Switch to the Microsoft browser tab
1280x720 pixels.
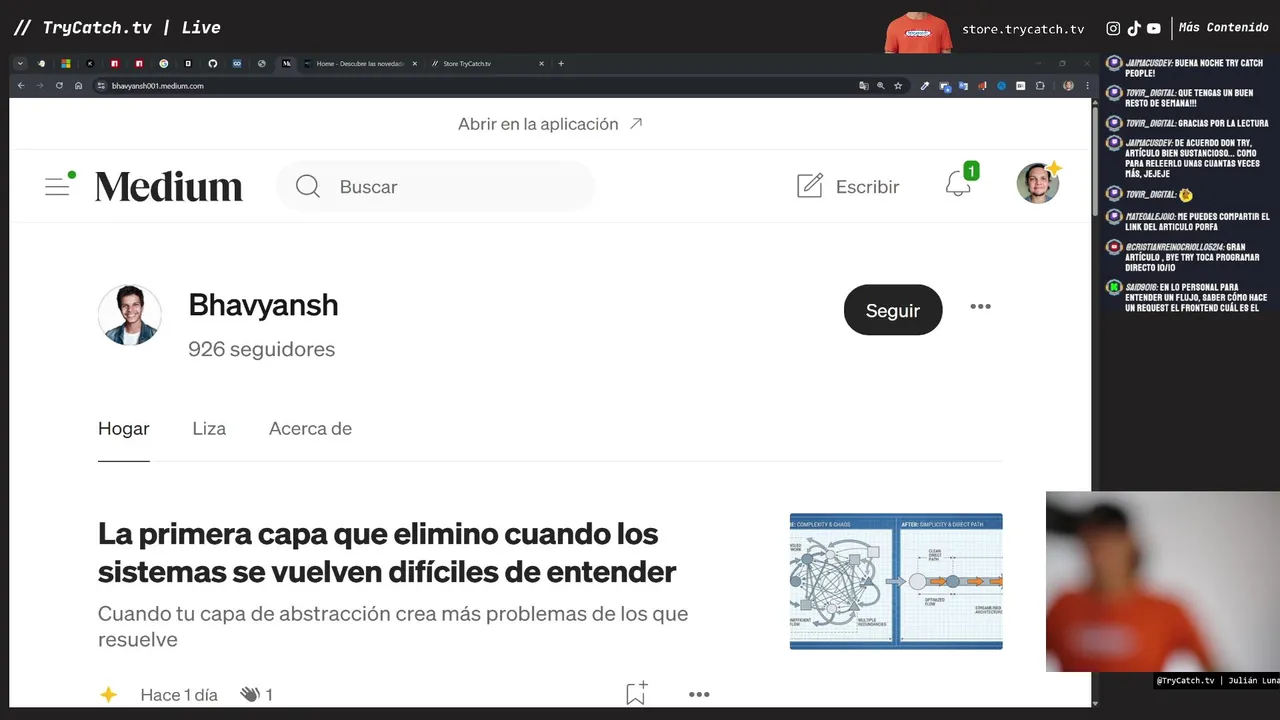pos(66,63)
